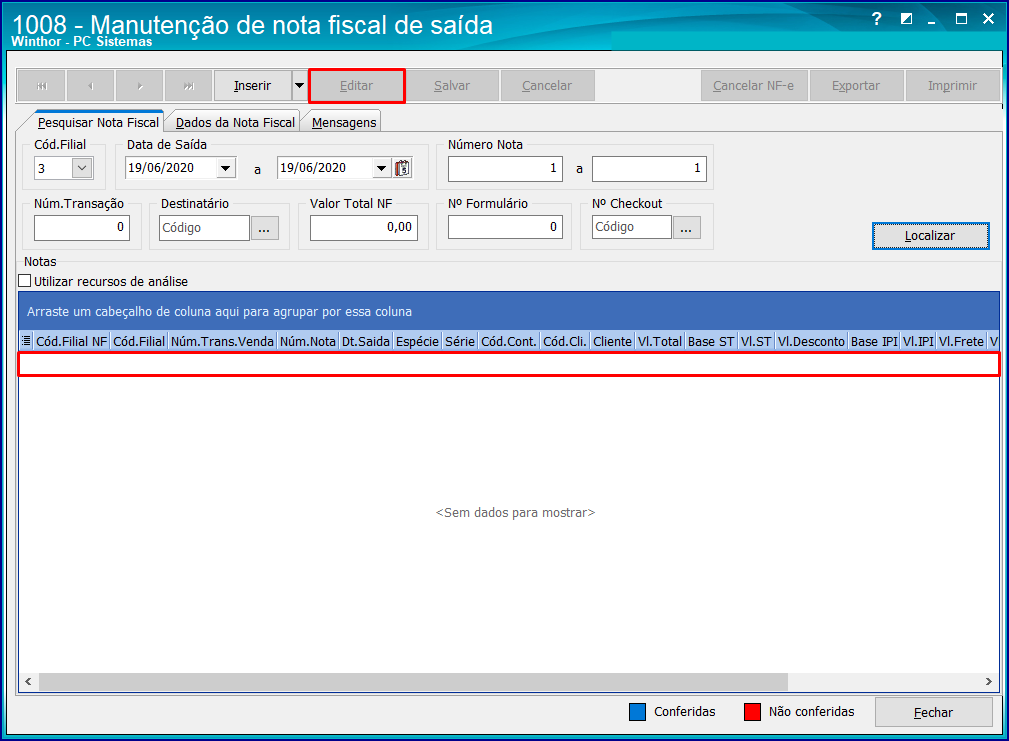
Task: Click the next record arrow icon
Action: point(139,85)
